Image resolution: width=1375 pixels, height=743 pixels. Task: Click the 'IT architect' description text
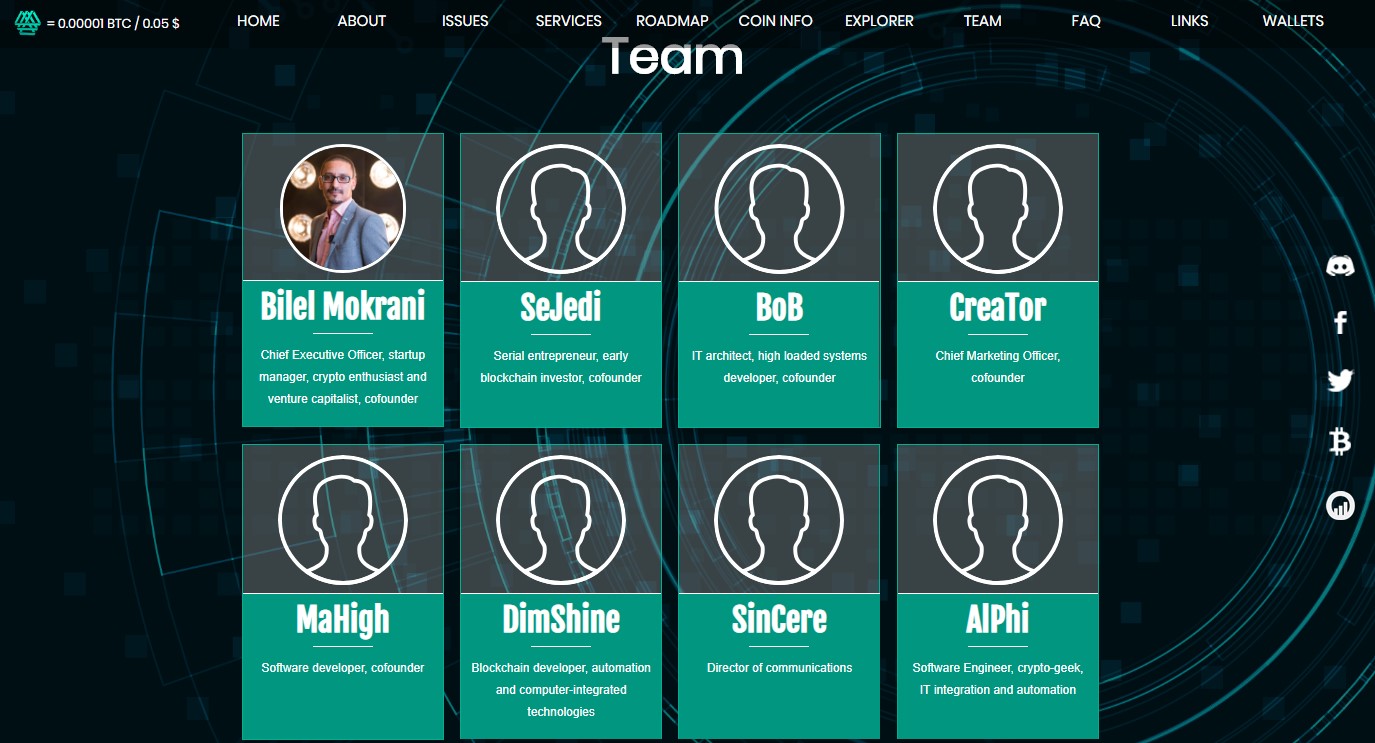click(779, 367)
